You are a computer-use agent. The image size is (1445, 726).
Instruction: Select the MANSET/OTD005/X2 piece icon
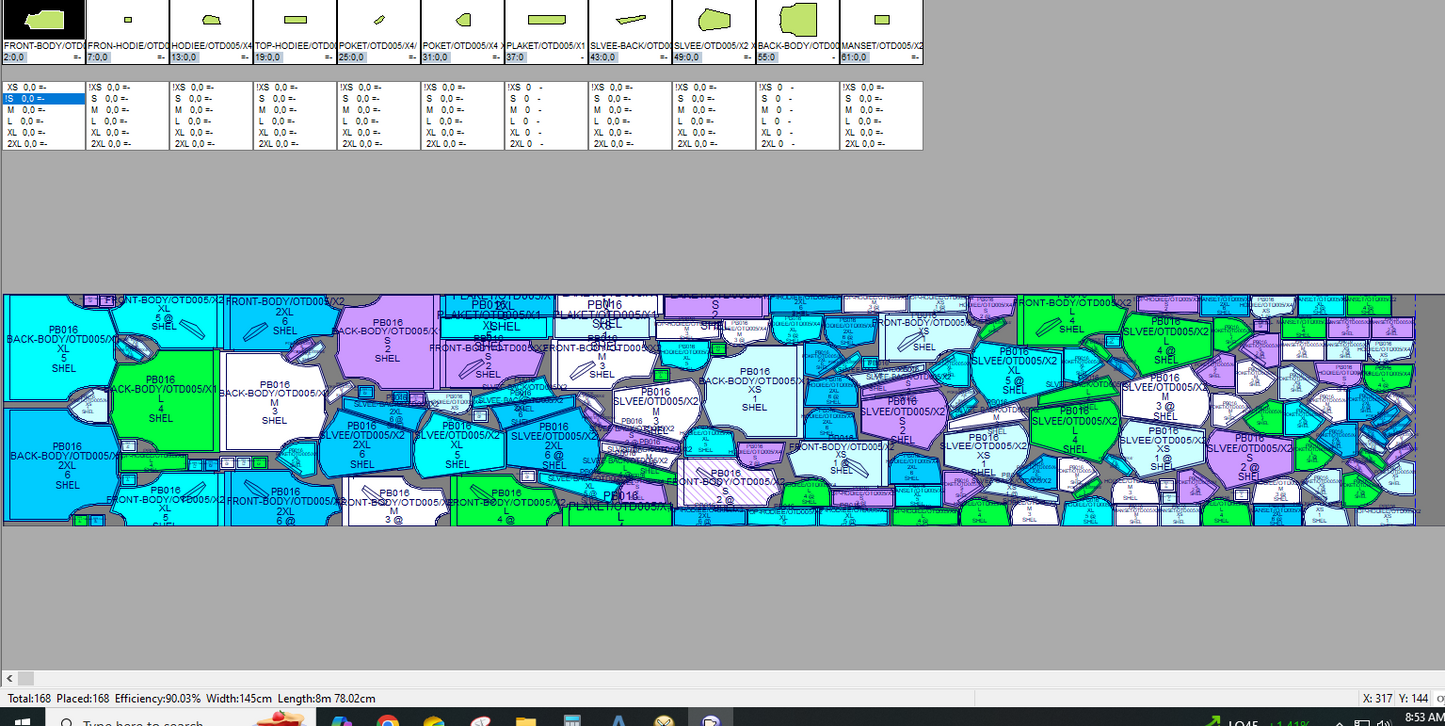pos(881,20)
